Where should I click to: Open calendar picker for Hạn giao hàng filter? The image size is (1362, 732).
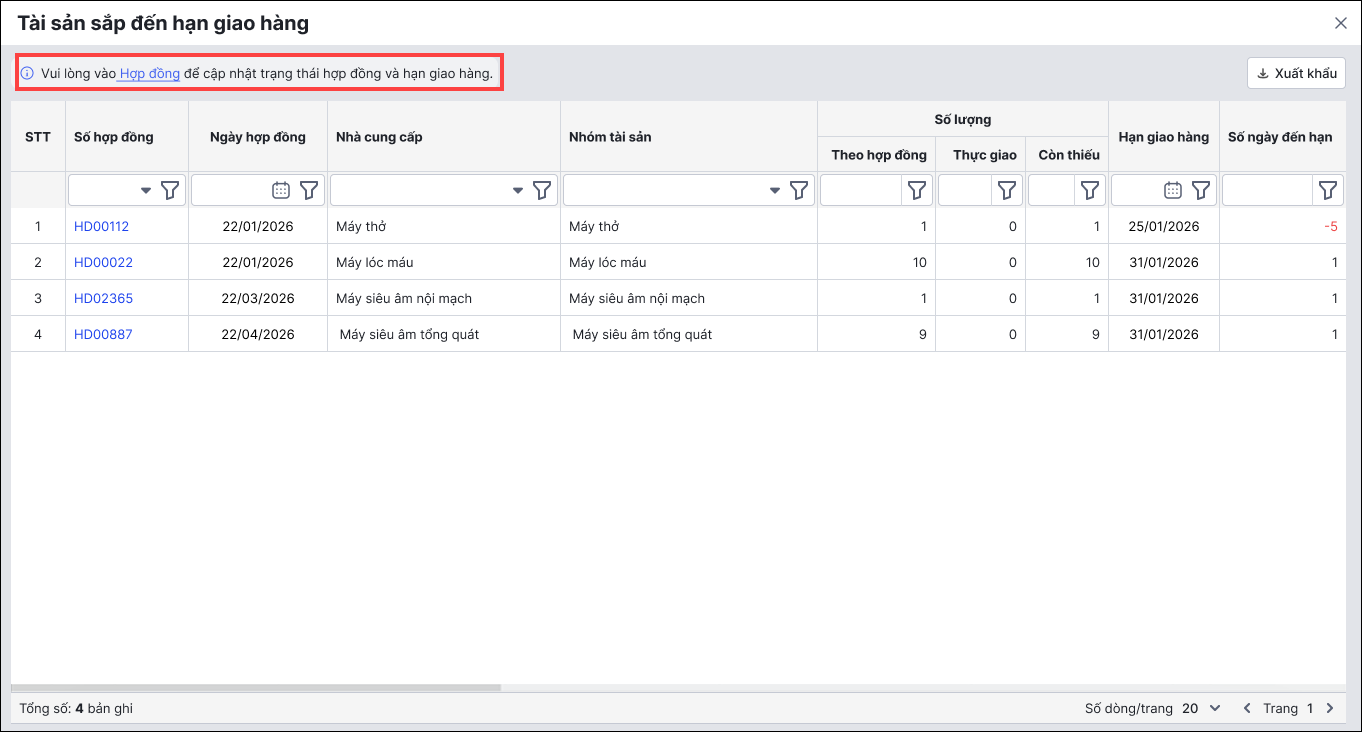click(x=1173, y=190)
